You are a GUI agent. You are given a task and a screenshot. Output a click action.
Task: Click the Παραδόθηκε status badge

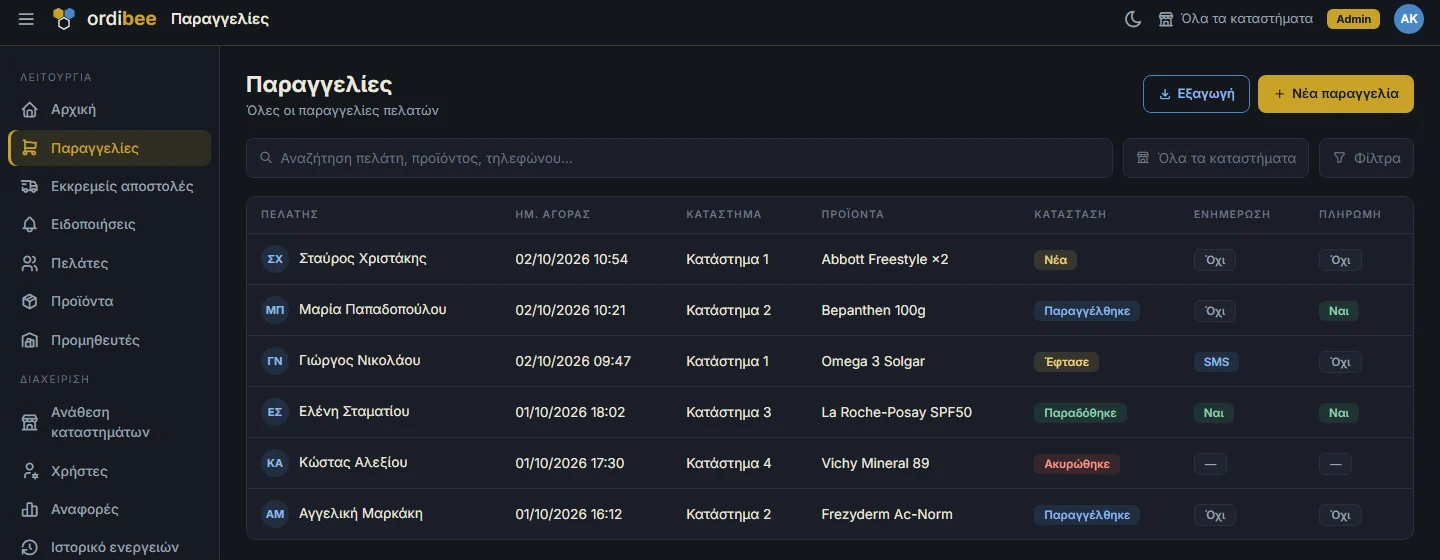[1081, 413]
